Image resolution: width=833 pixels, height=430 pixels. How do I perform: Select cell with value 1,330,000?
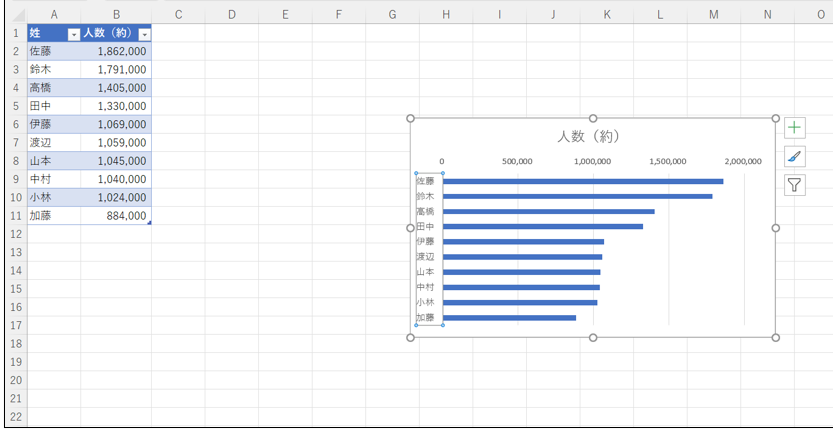tap(116, 106)
